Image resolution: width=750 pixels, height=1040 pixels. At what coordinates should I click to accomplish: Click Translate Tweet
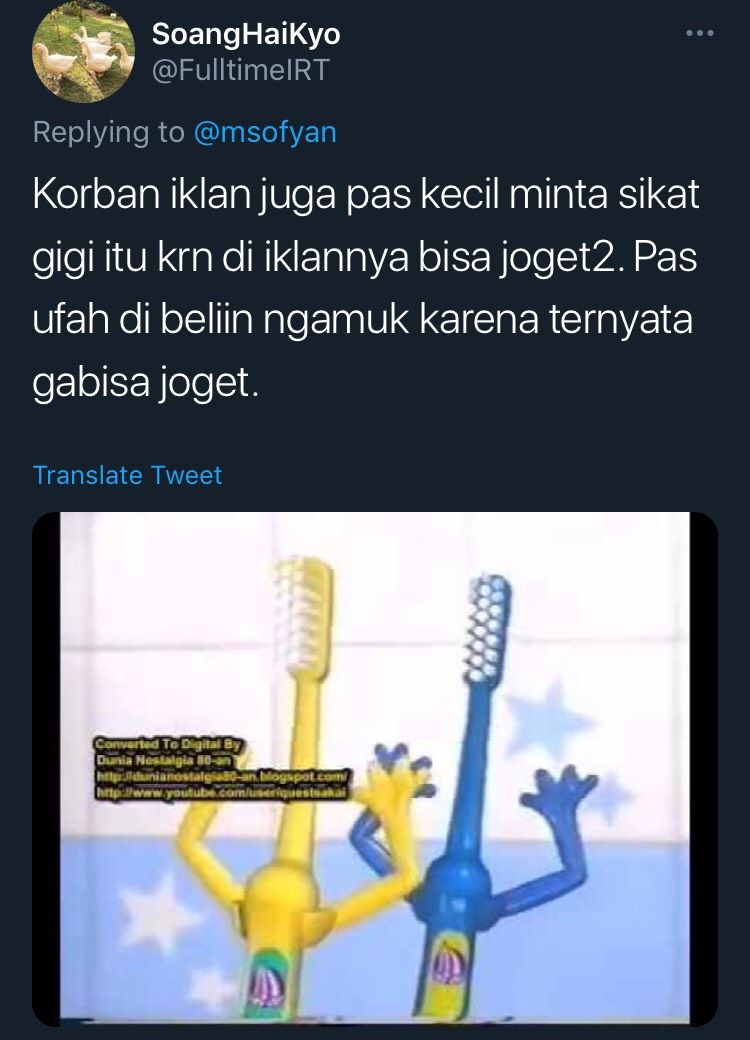point(127,475)
